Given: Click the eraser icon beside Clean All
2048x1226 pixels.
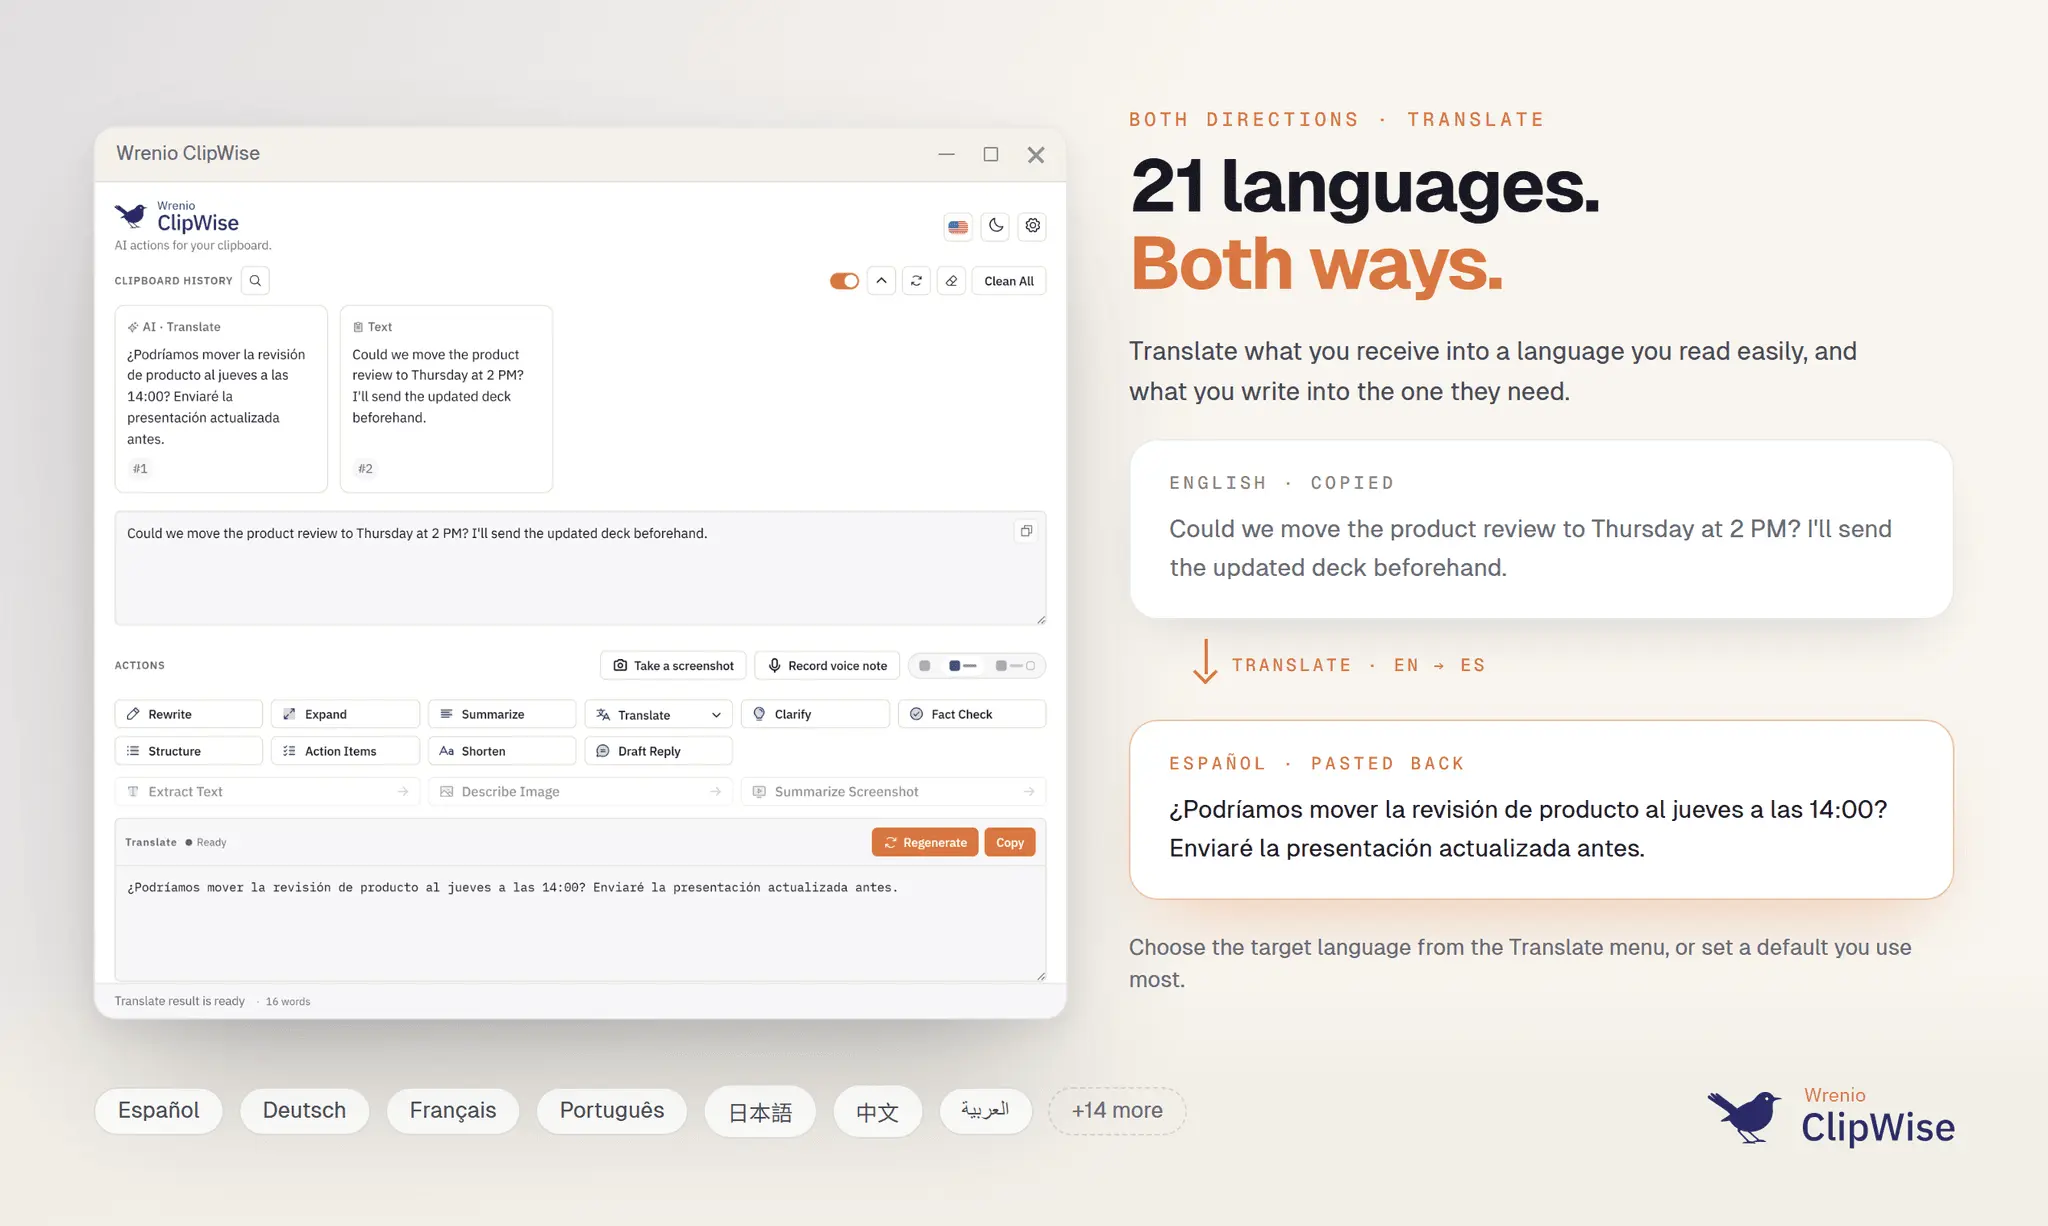Looking at the screenshot, I should 951,281.
